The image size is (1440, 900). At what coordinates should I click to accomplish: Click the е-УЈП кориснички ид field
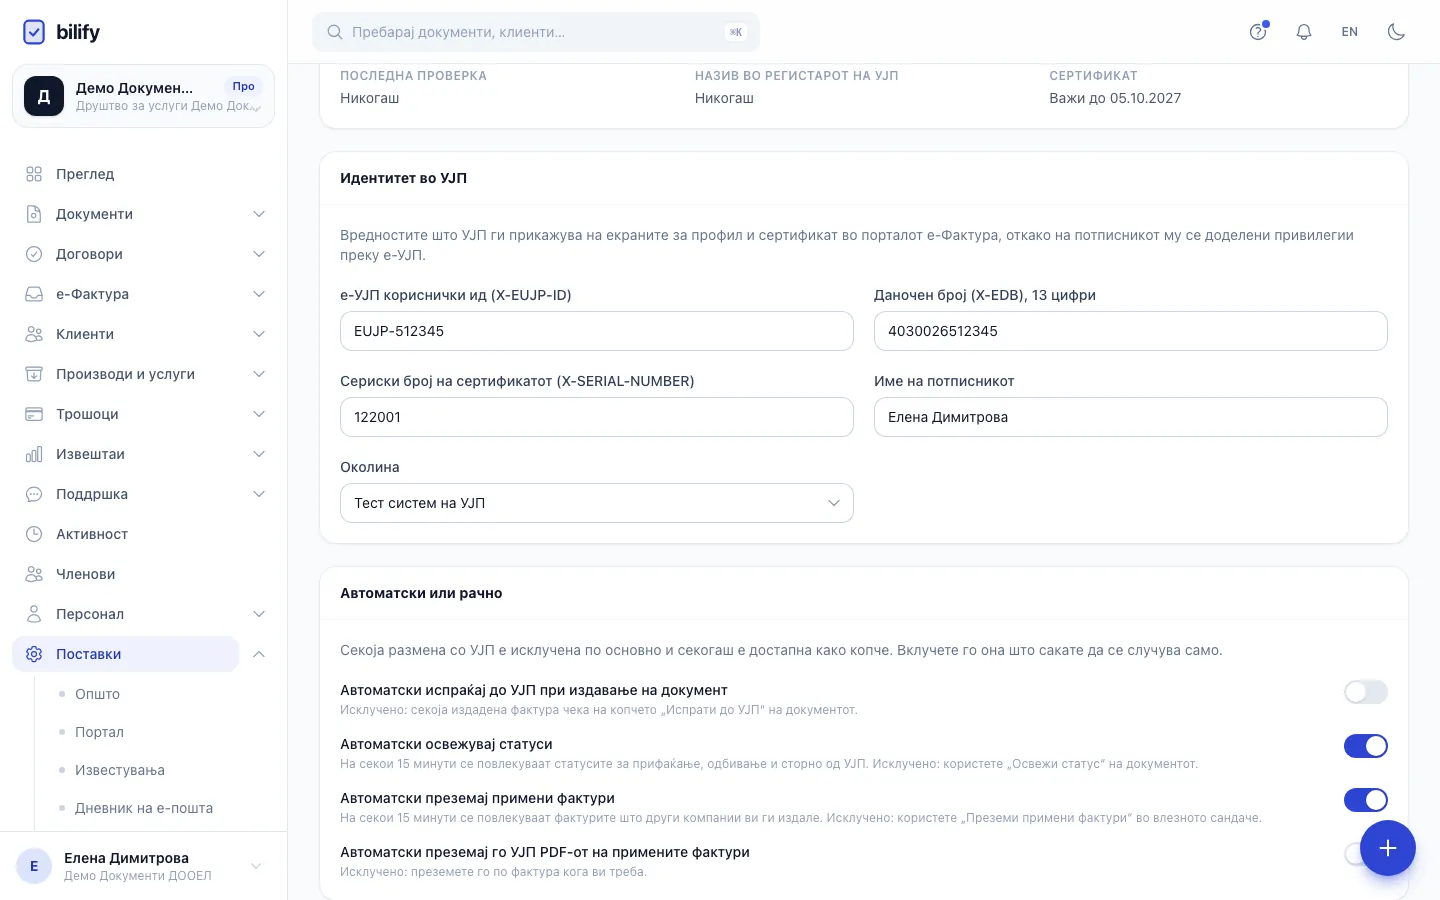coord(597,331)
